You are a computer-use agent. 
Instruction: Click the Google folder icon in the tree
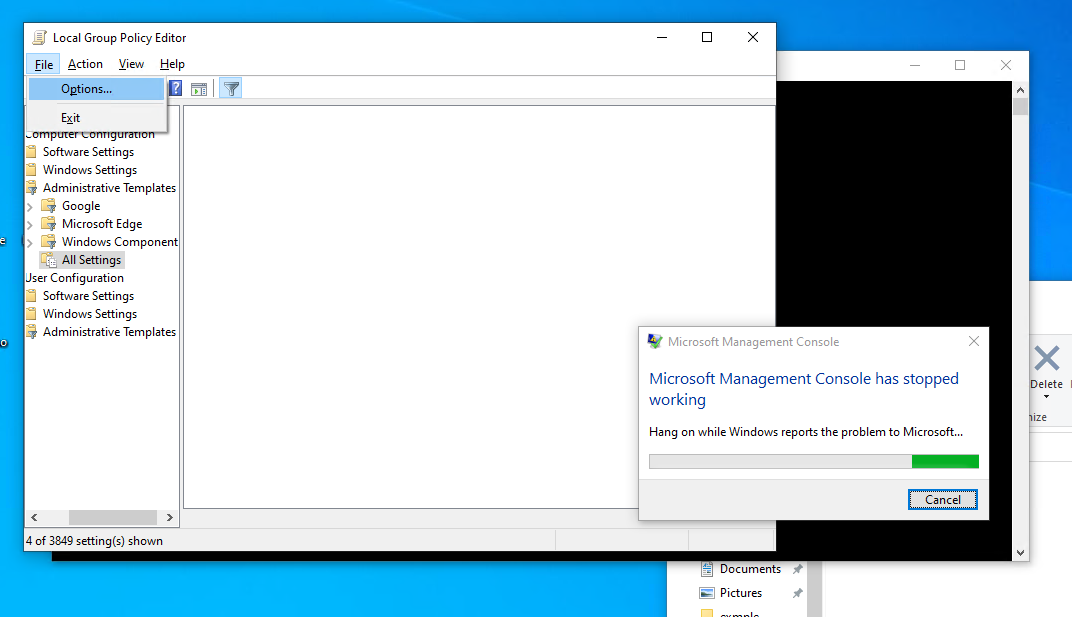click(49, 206)
